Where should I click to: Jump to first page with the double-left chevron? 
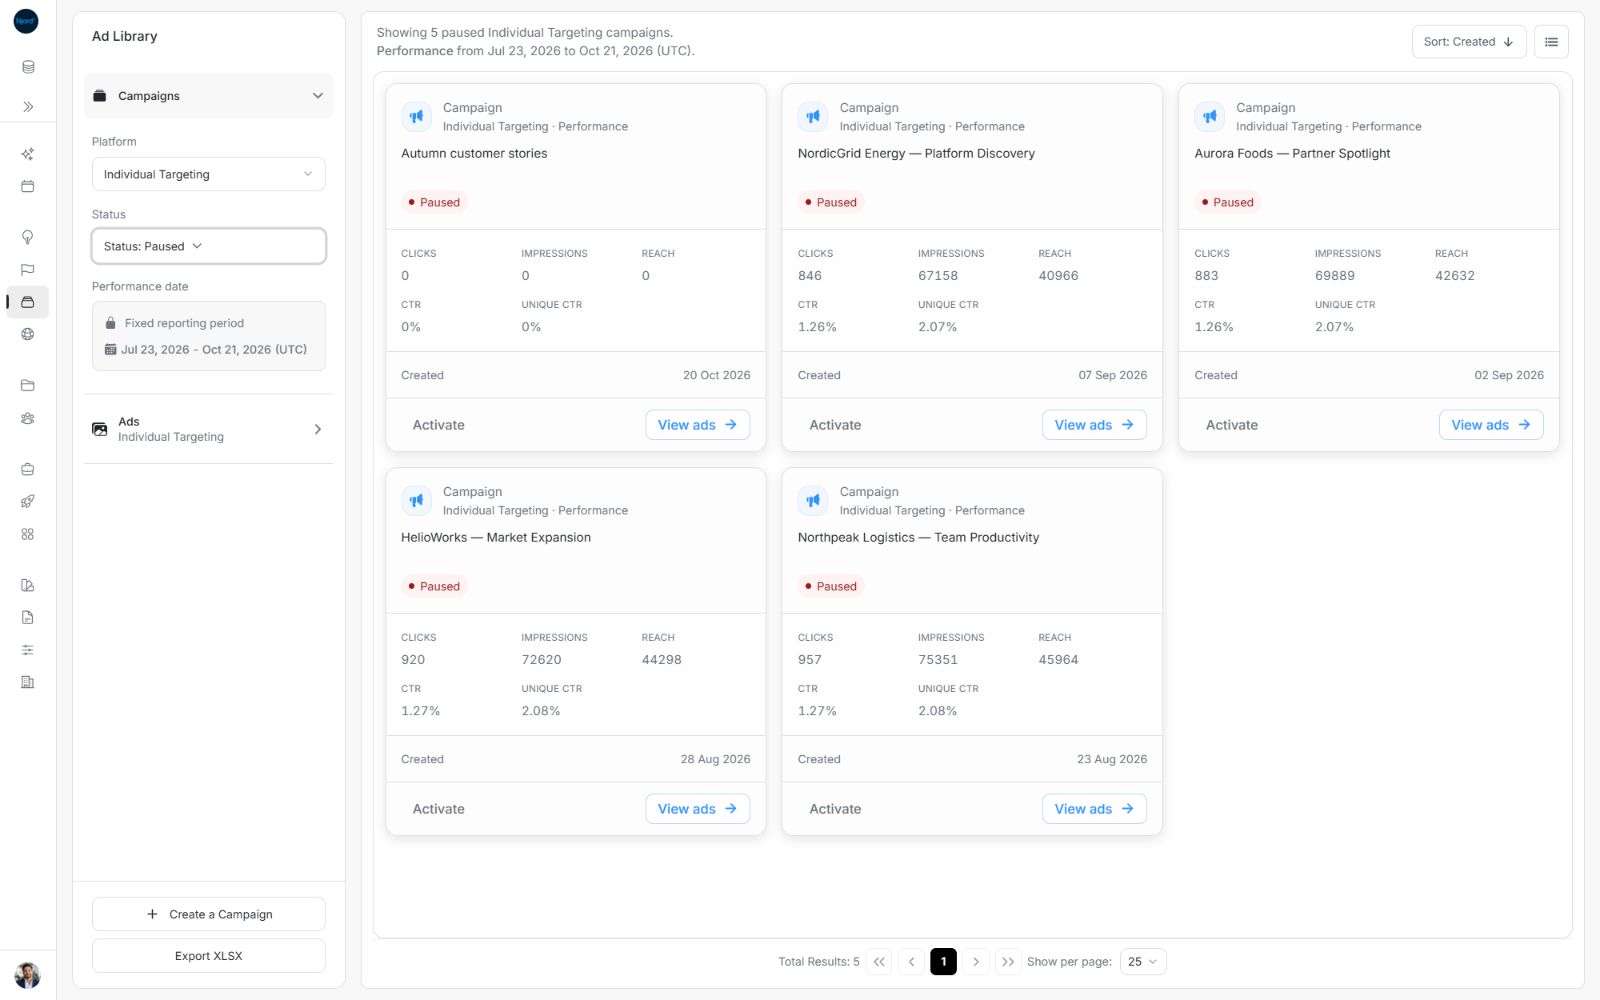[x=879, y=961]
